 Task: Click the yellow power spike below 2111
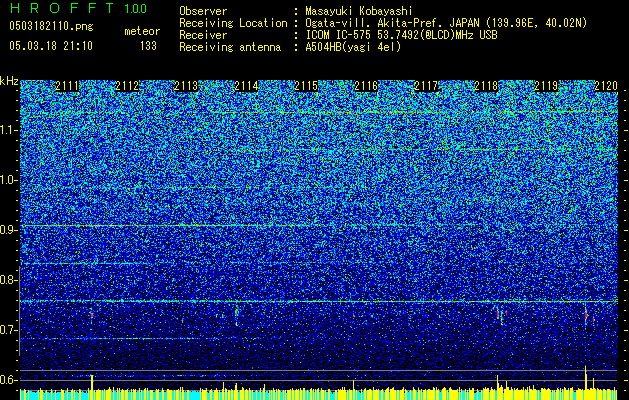click(x=92, y=382)
